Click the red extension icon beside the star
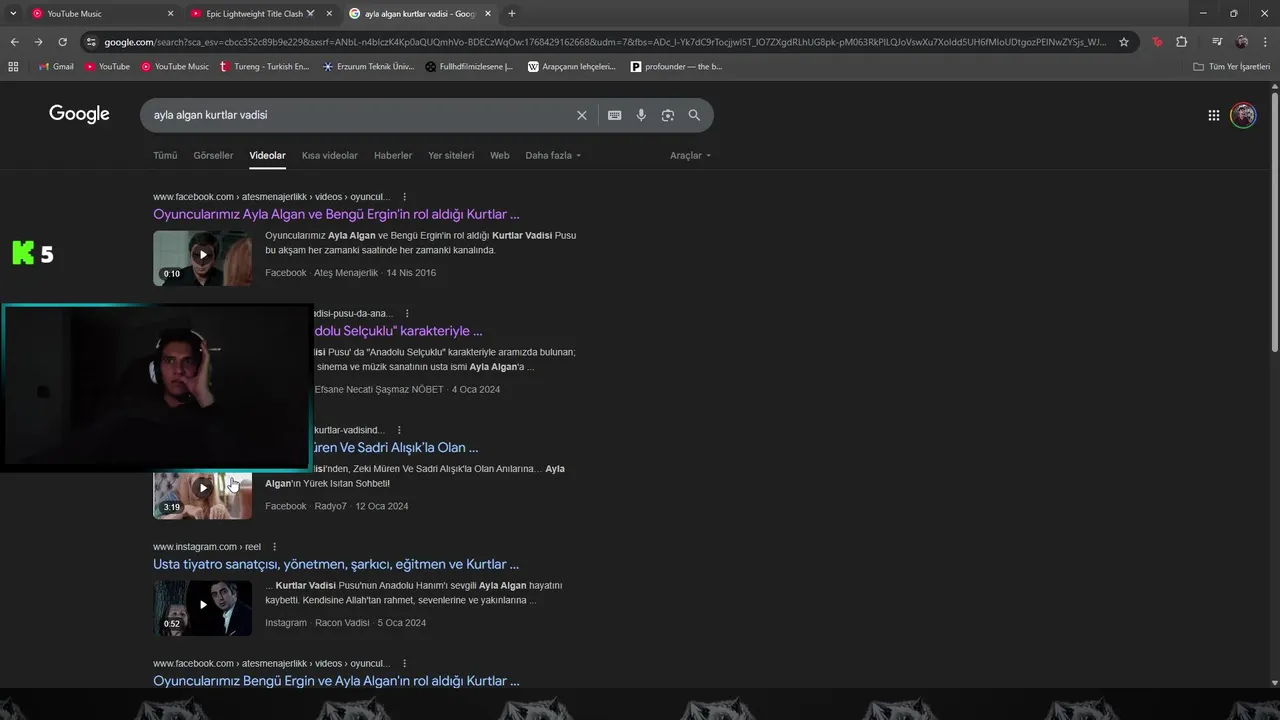This screenshot has height=720, width=1280. [x=1157, y=42]
